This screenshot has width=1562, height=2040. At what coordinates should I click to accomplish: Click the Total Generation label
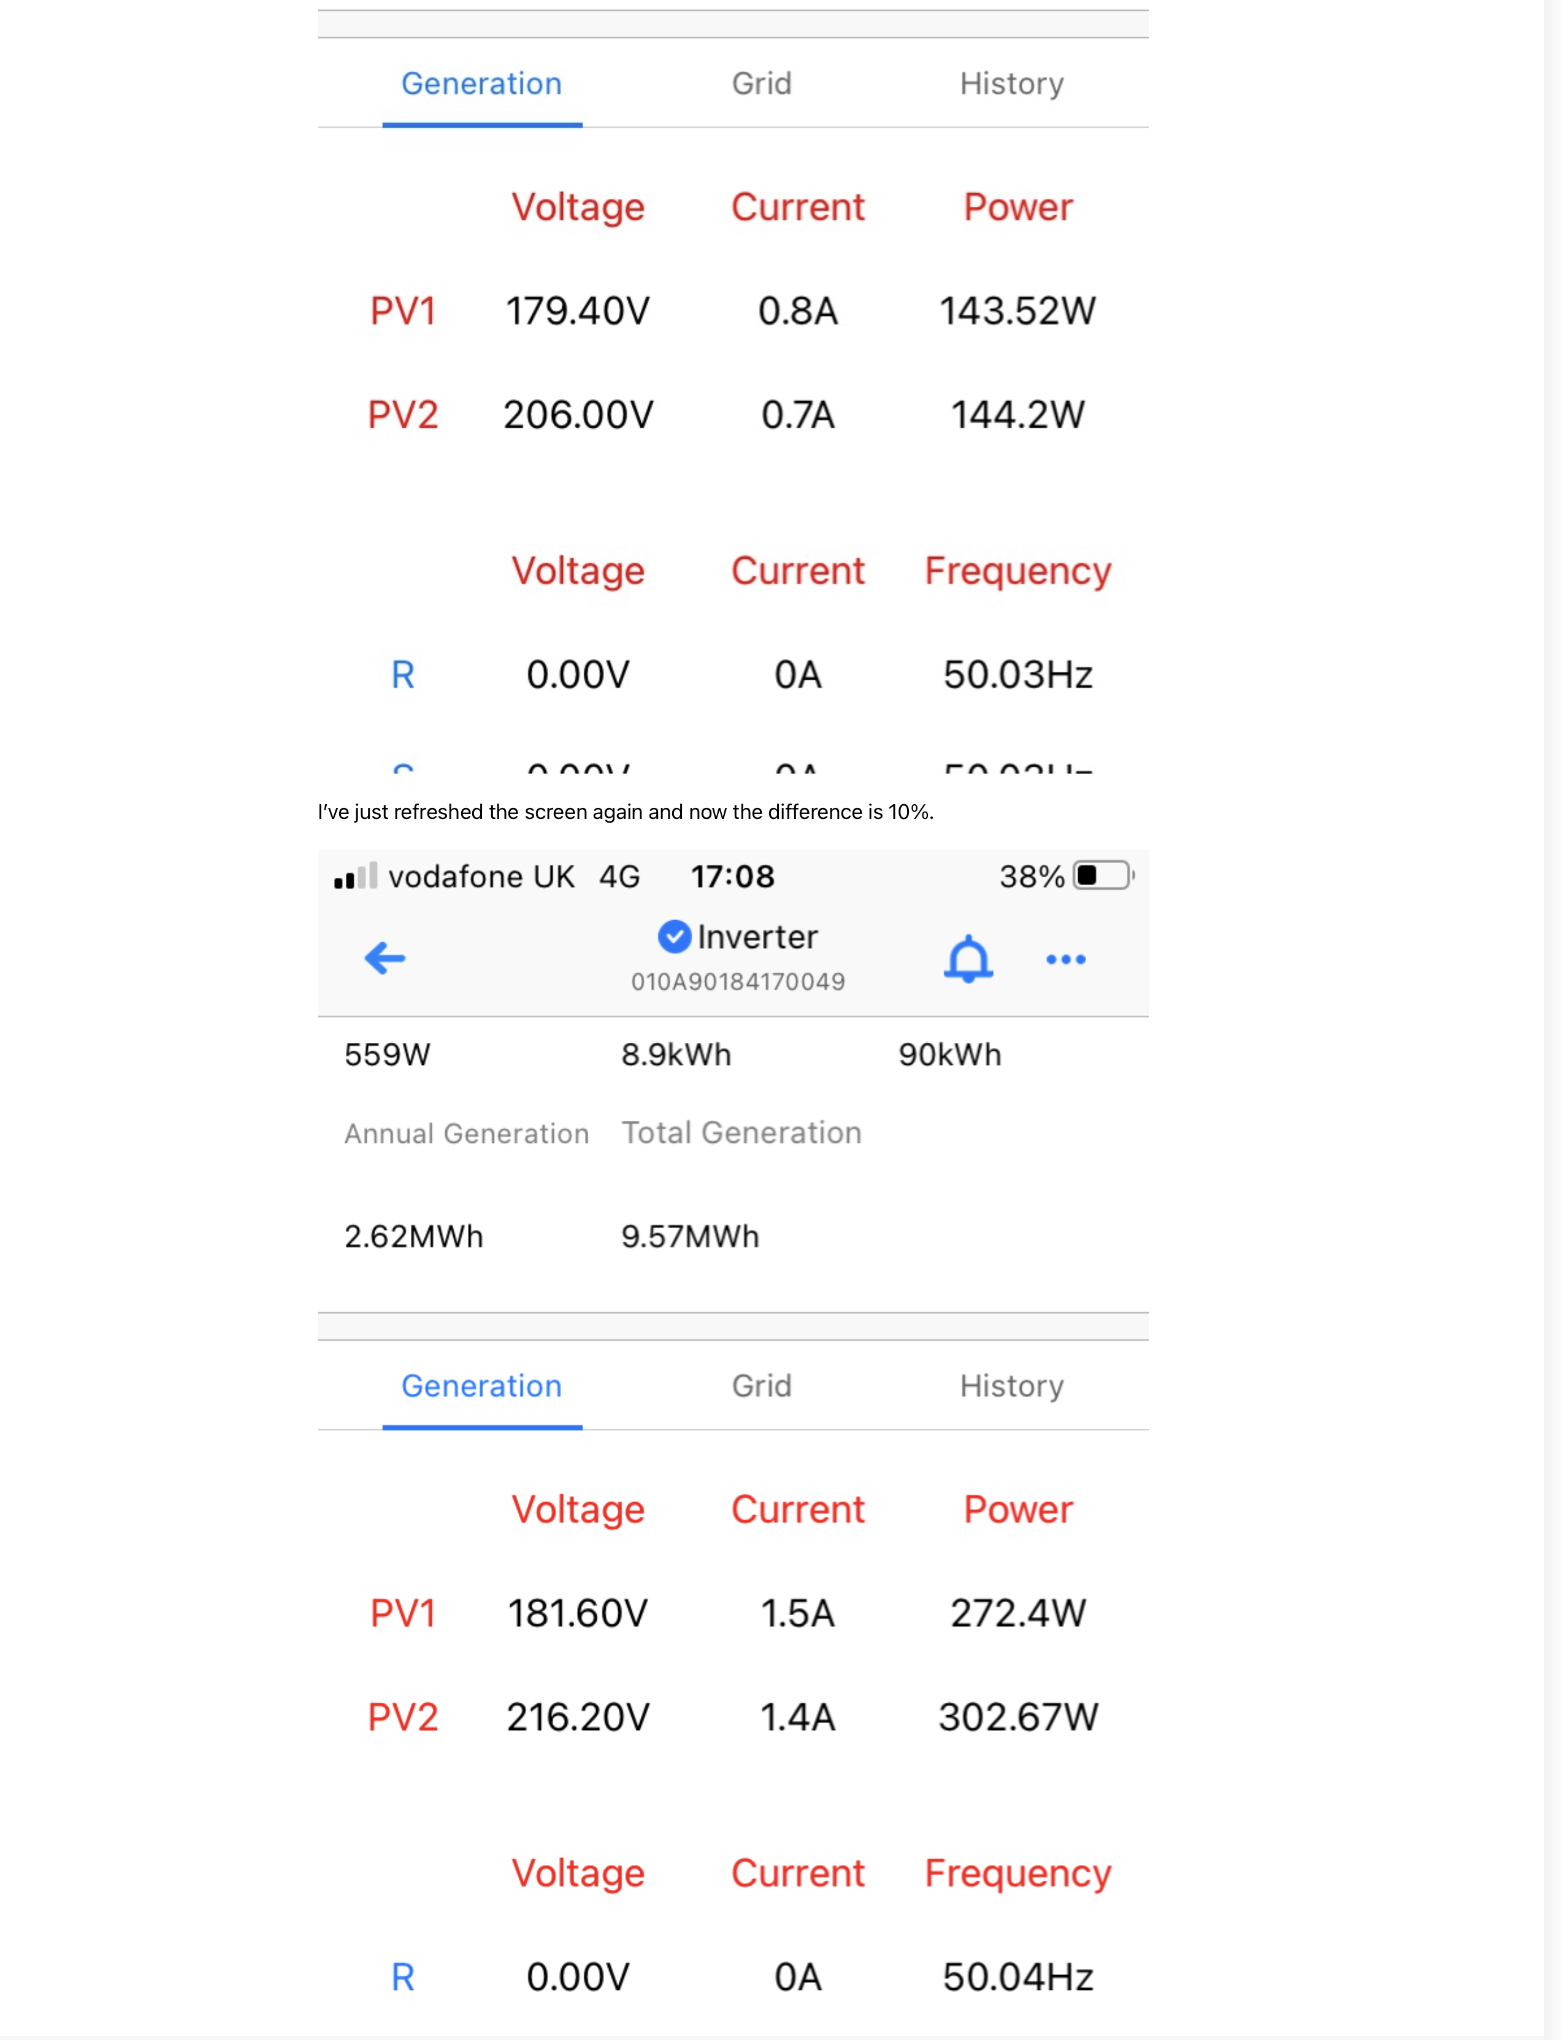(741, 1132)
